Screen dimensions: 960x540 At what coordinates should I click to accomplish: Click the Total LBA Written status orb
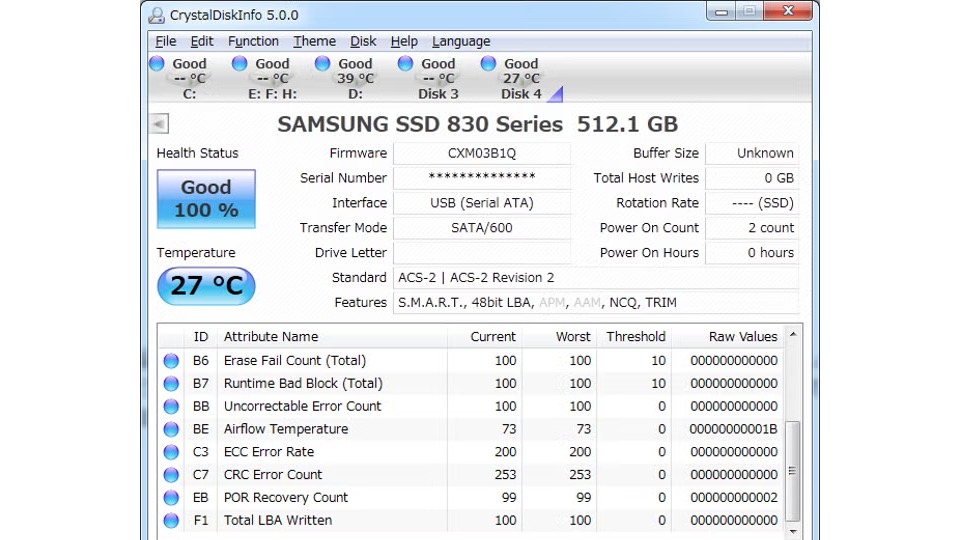pos(171,520)
